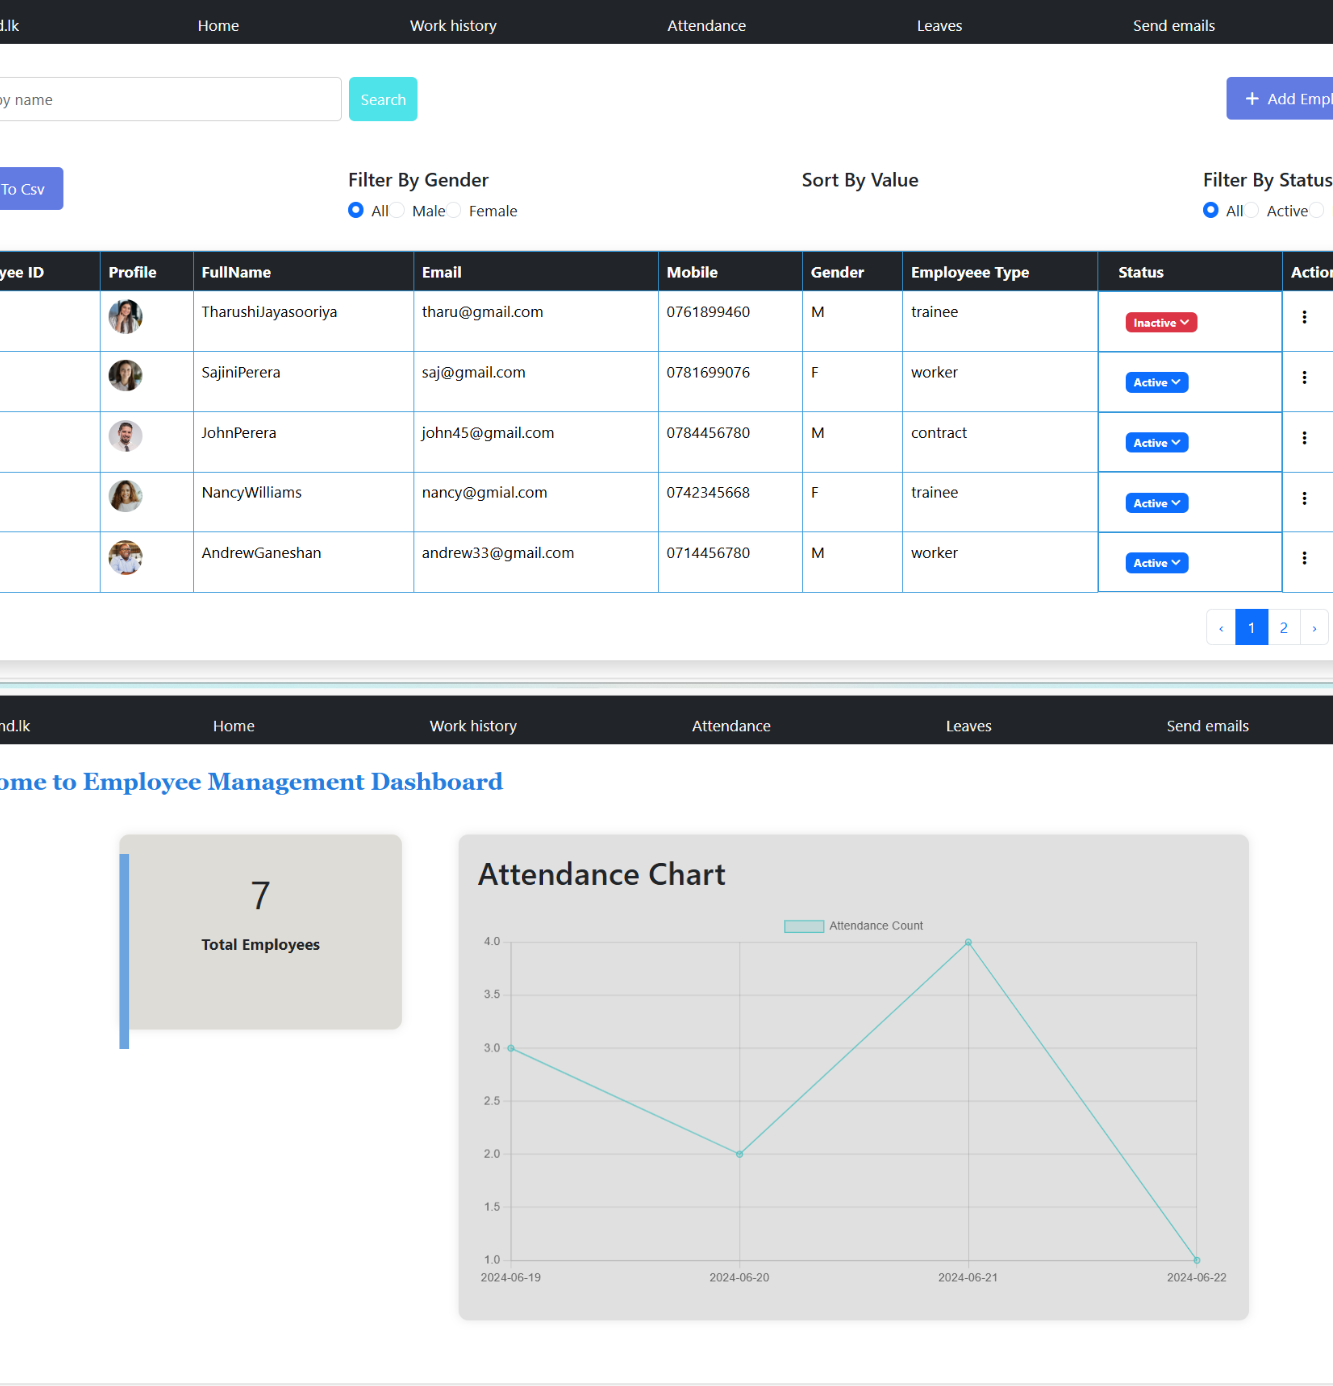Toggle the Attendance Count legend swatch

(804, 926)
